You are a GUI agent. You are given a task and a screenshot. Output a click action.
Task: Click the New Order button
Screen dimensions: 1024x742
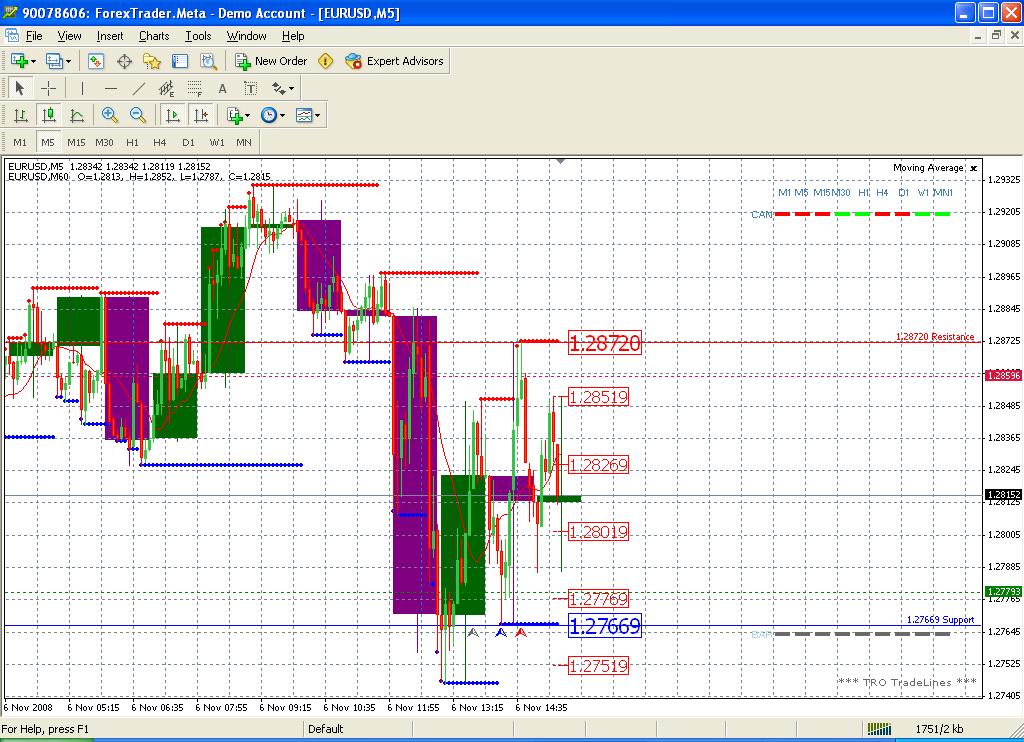pyautogui.click(x=271, y=61)
